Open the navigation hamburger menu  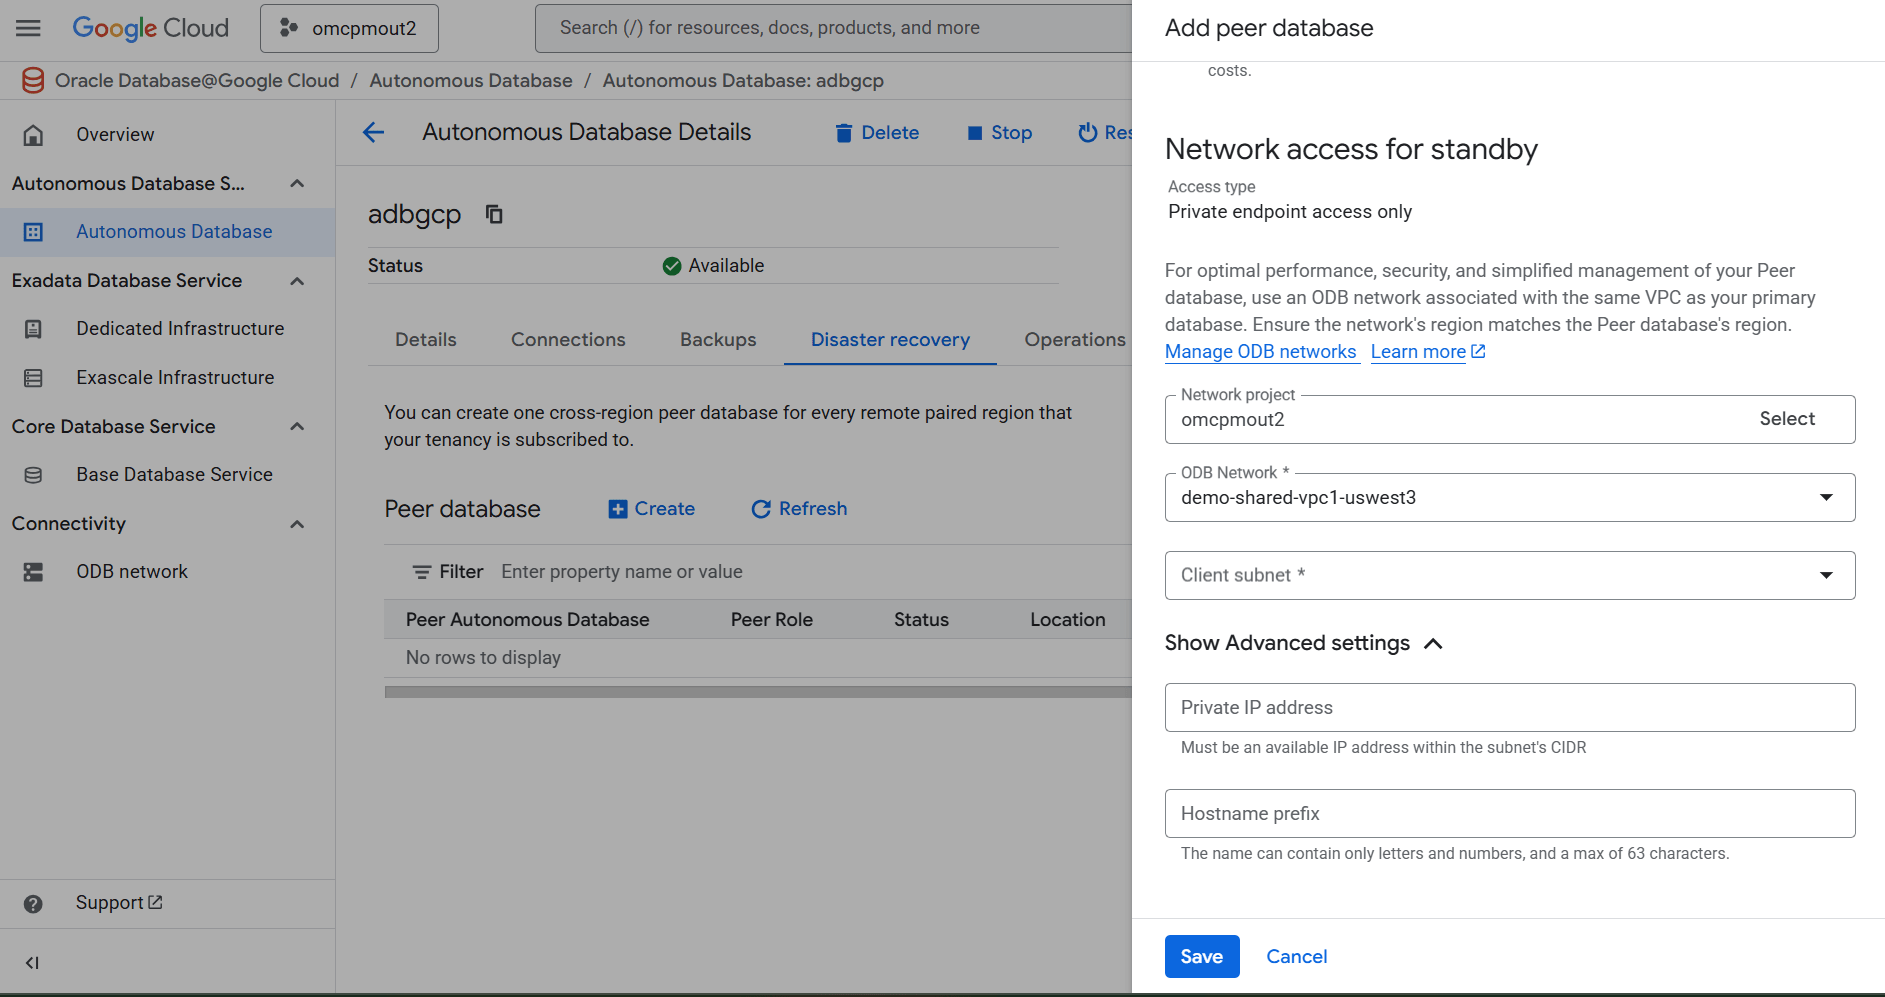point(27,27)
